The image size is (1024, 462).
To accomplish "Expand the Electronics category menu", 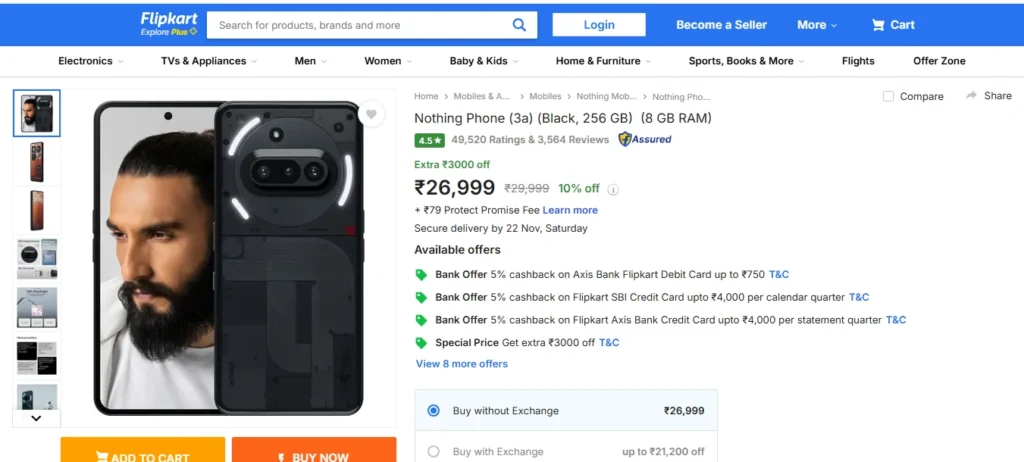I will click(x=91, y=61).
